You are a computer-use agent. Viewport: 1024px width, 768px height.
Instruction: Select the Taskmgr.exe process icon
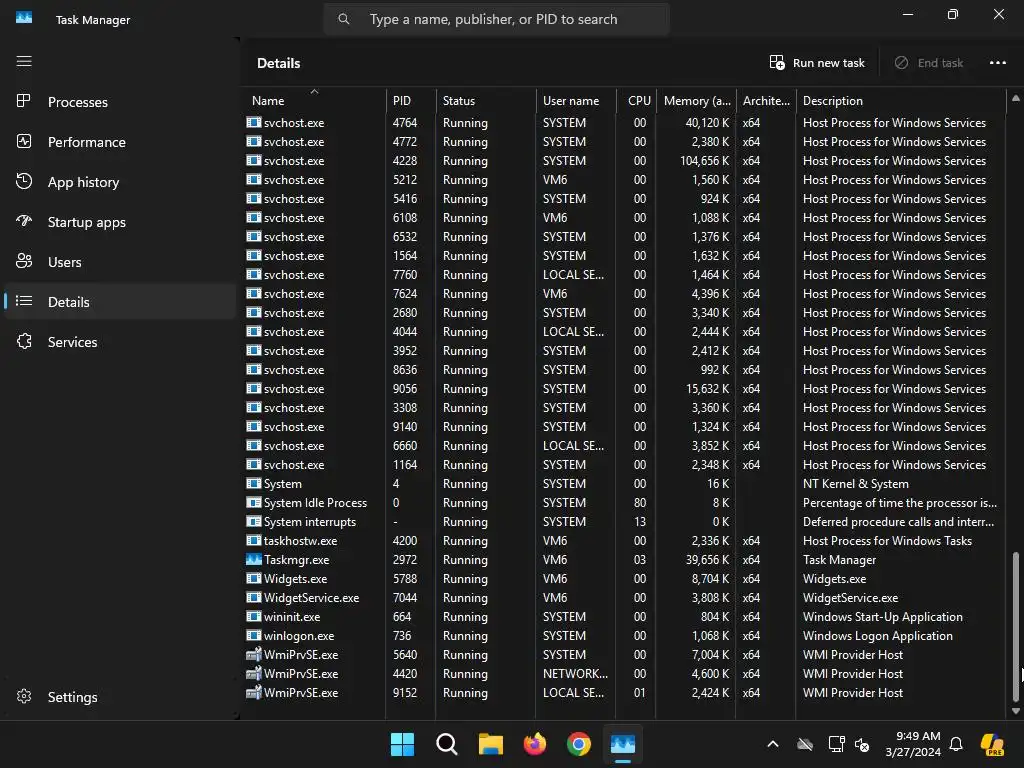tap(253, 560)
